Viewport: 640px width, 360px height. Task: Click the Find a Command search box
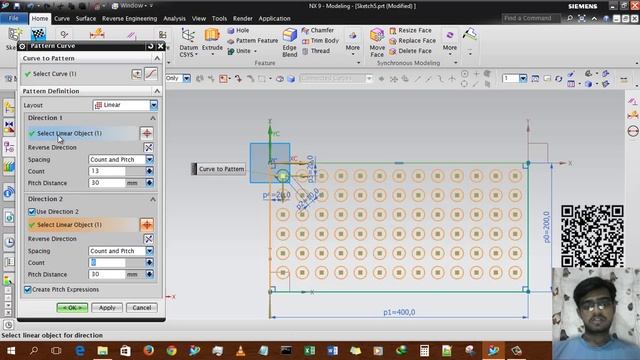pyautogui.click(x=532, y=18)
